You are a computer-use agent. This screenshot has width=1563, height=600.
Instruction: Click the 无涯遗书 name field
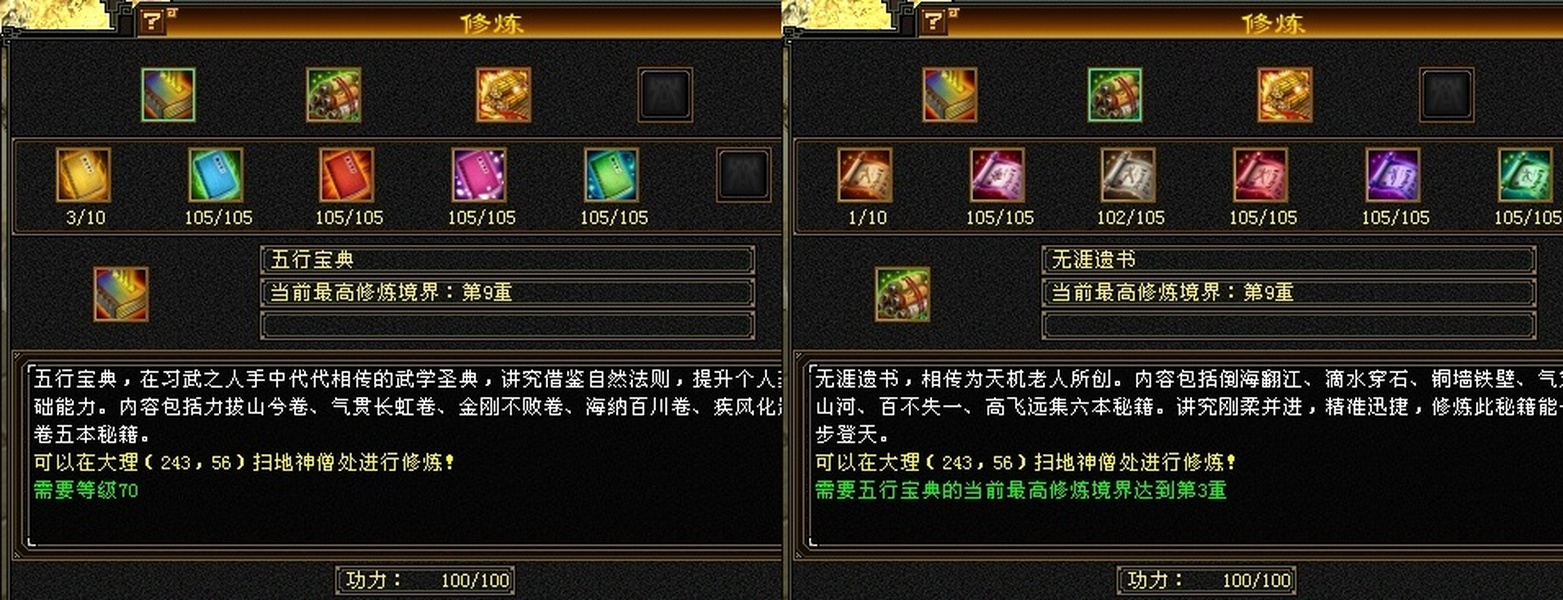(1289, 260)
